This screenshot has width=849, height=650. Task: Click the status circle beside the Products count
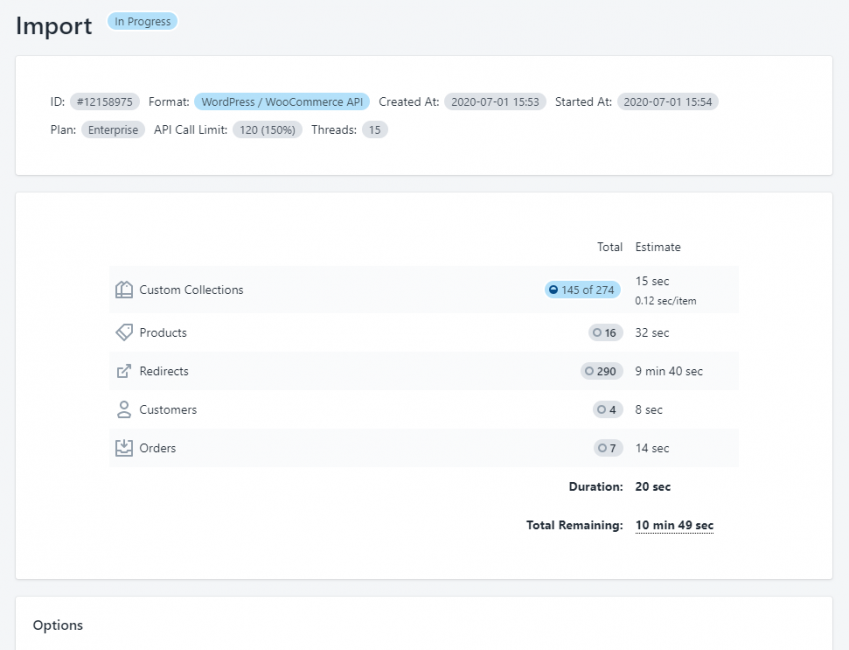click(600, 332)
